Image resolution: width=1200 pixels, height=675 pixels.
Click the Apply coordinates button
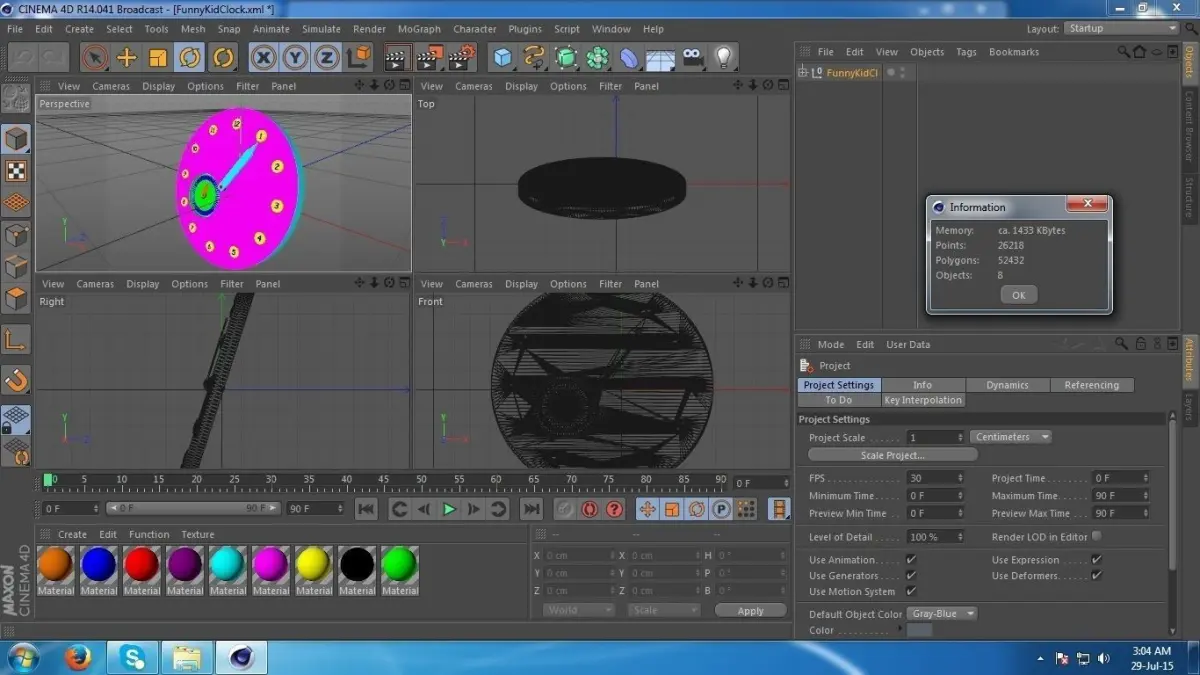[x=750, y=611]
